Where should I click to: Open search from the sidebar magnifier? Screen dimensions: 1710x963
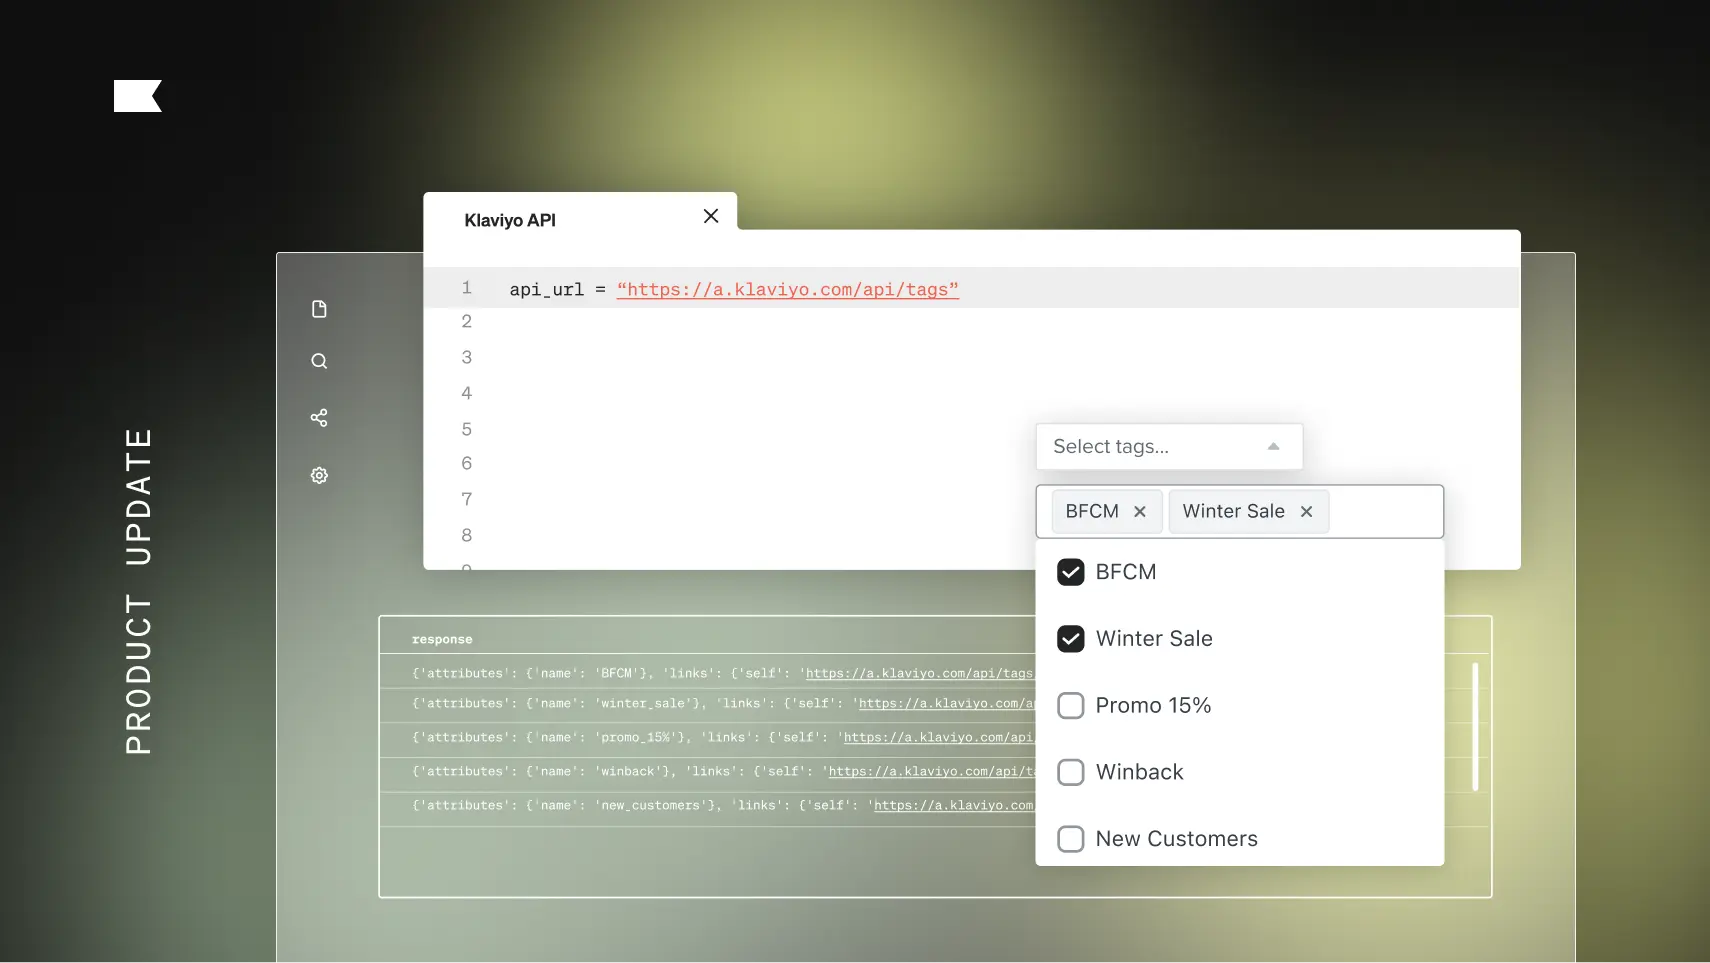(x=319, y=361)
